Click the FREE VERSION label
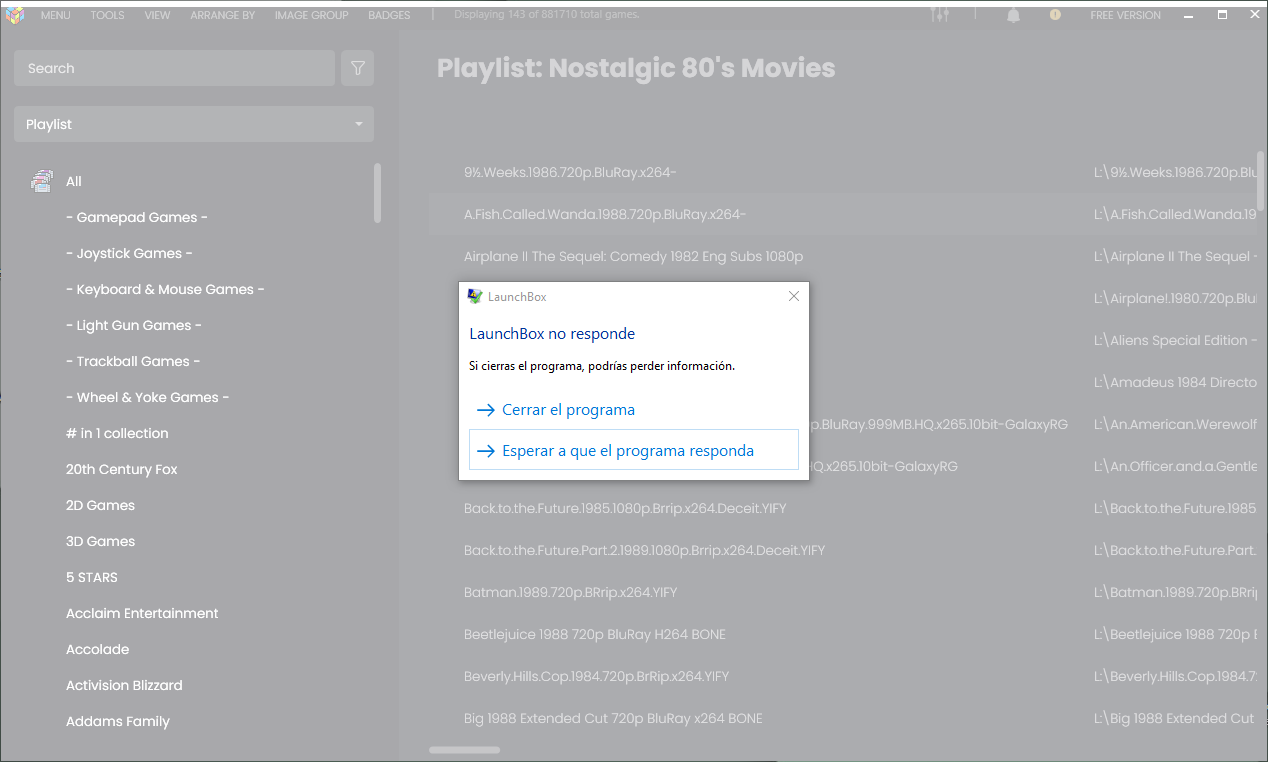1268x762 pixels. 1126,15
